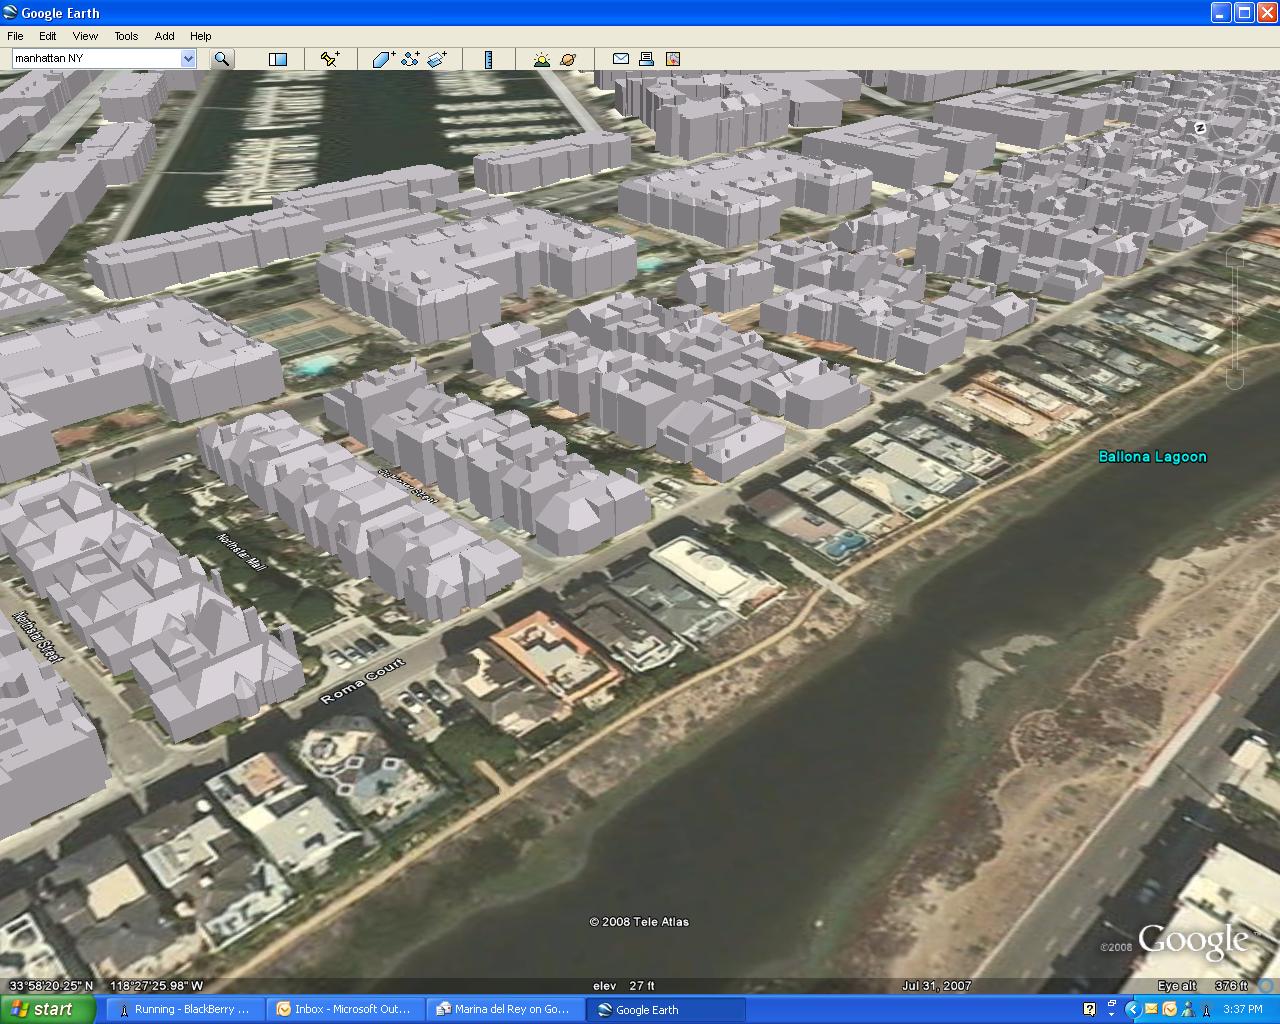
Task: Click the restore/options icon in the language bar
Action: (x=1111, y=1004)
